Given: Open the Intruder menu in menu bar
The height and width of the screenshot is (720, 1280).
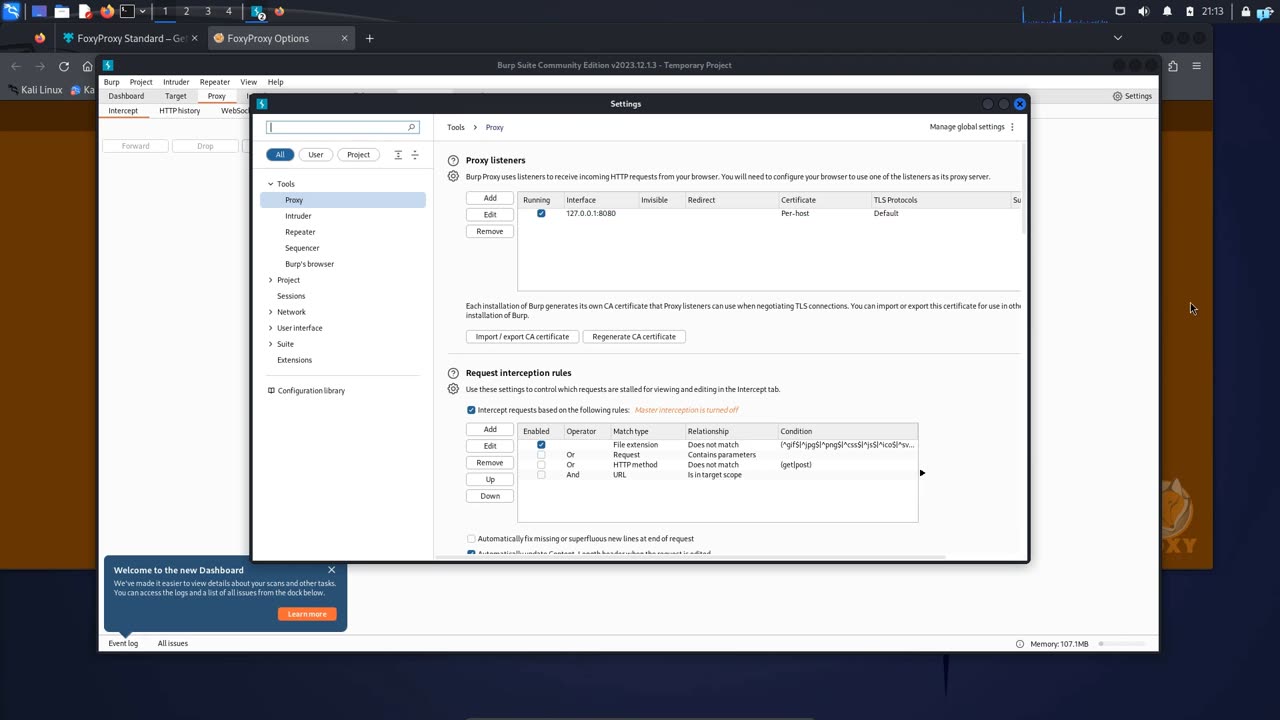Looking at the screenshot, I should [176, 82].
